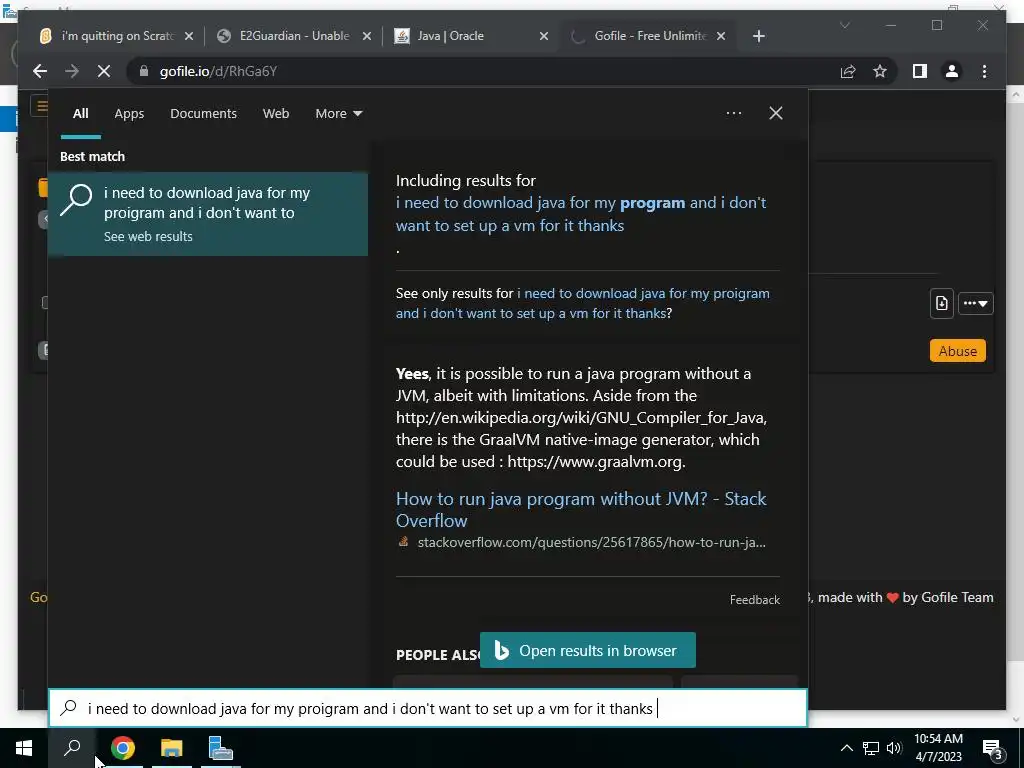Open Stack Overflow "How to run java program" link

tap(581, 509)
